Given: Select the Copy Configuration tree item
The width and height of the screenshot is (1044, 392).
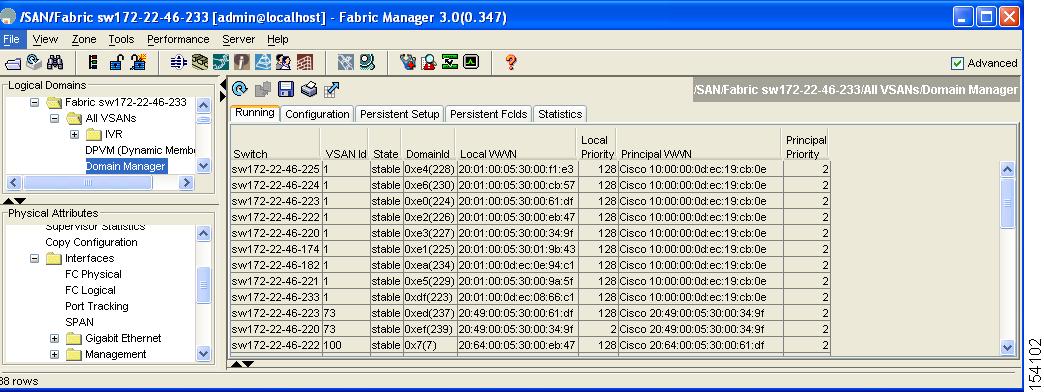Looking at the screenshot, I should [91, 242].
